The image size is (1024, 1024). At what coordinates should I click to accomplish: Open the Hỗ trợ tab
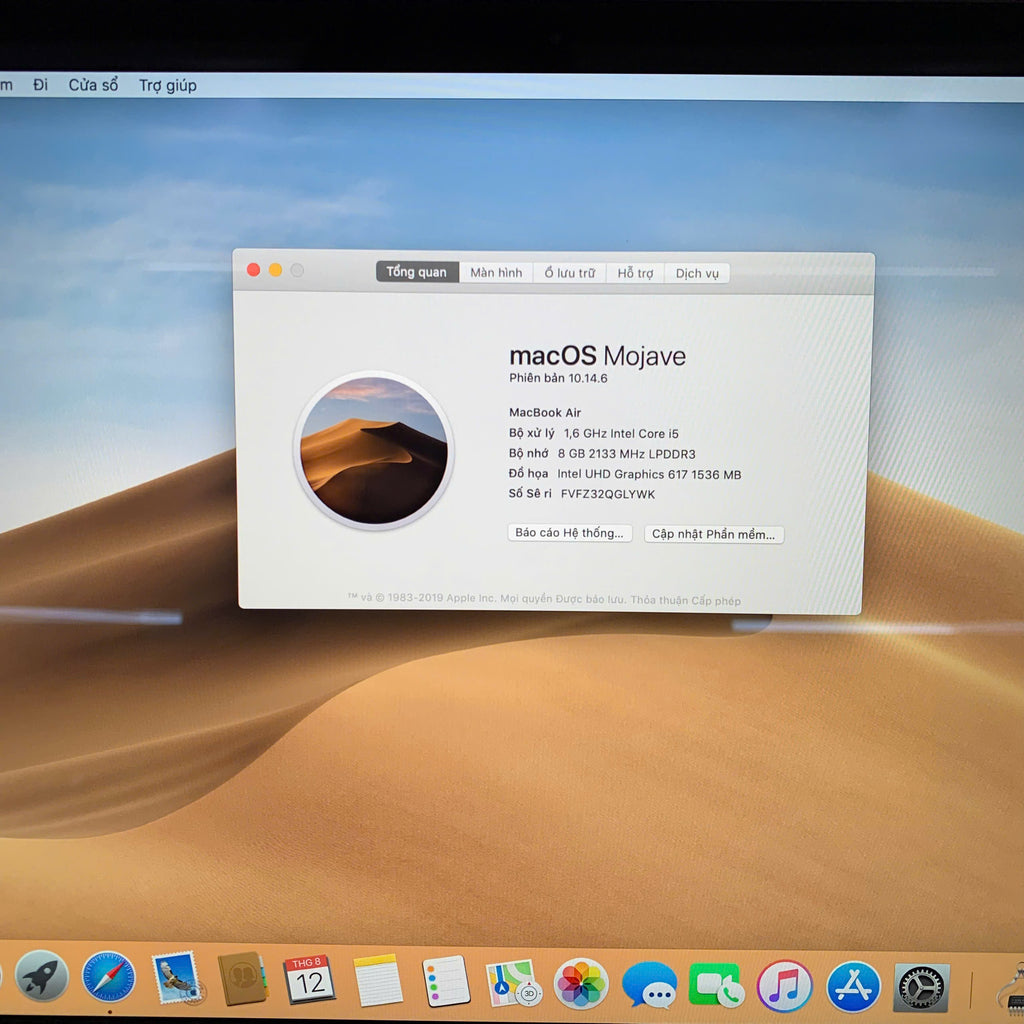pos(635,273)
